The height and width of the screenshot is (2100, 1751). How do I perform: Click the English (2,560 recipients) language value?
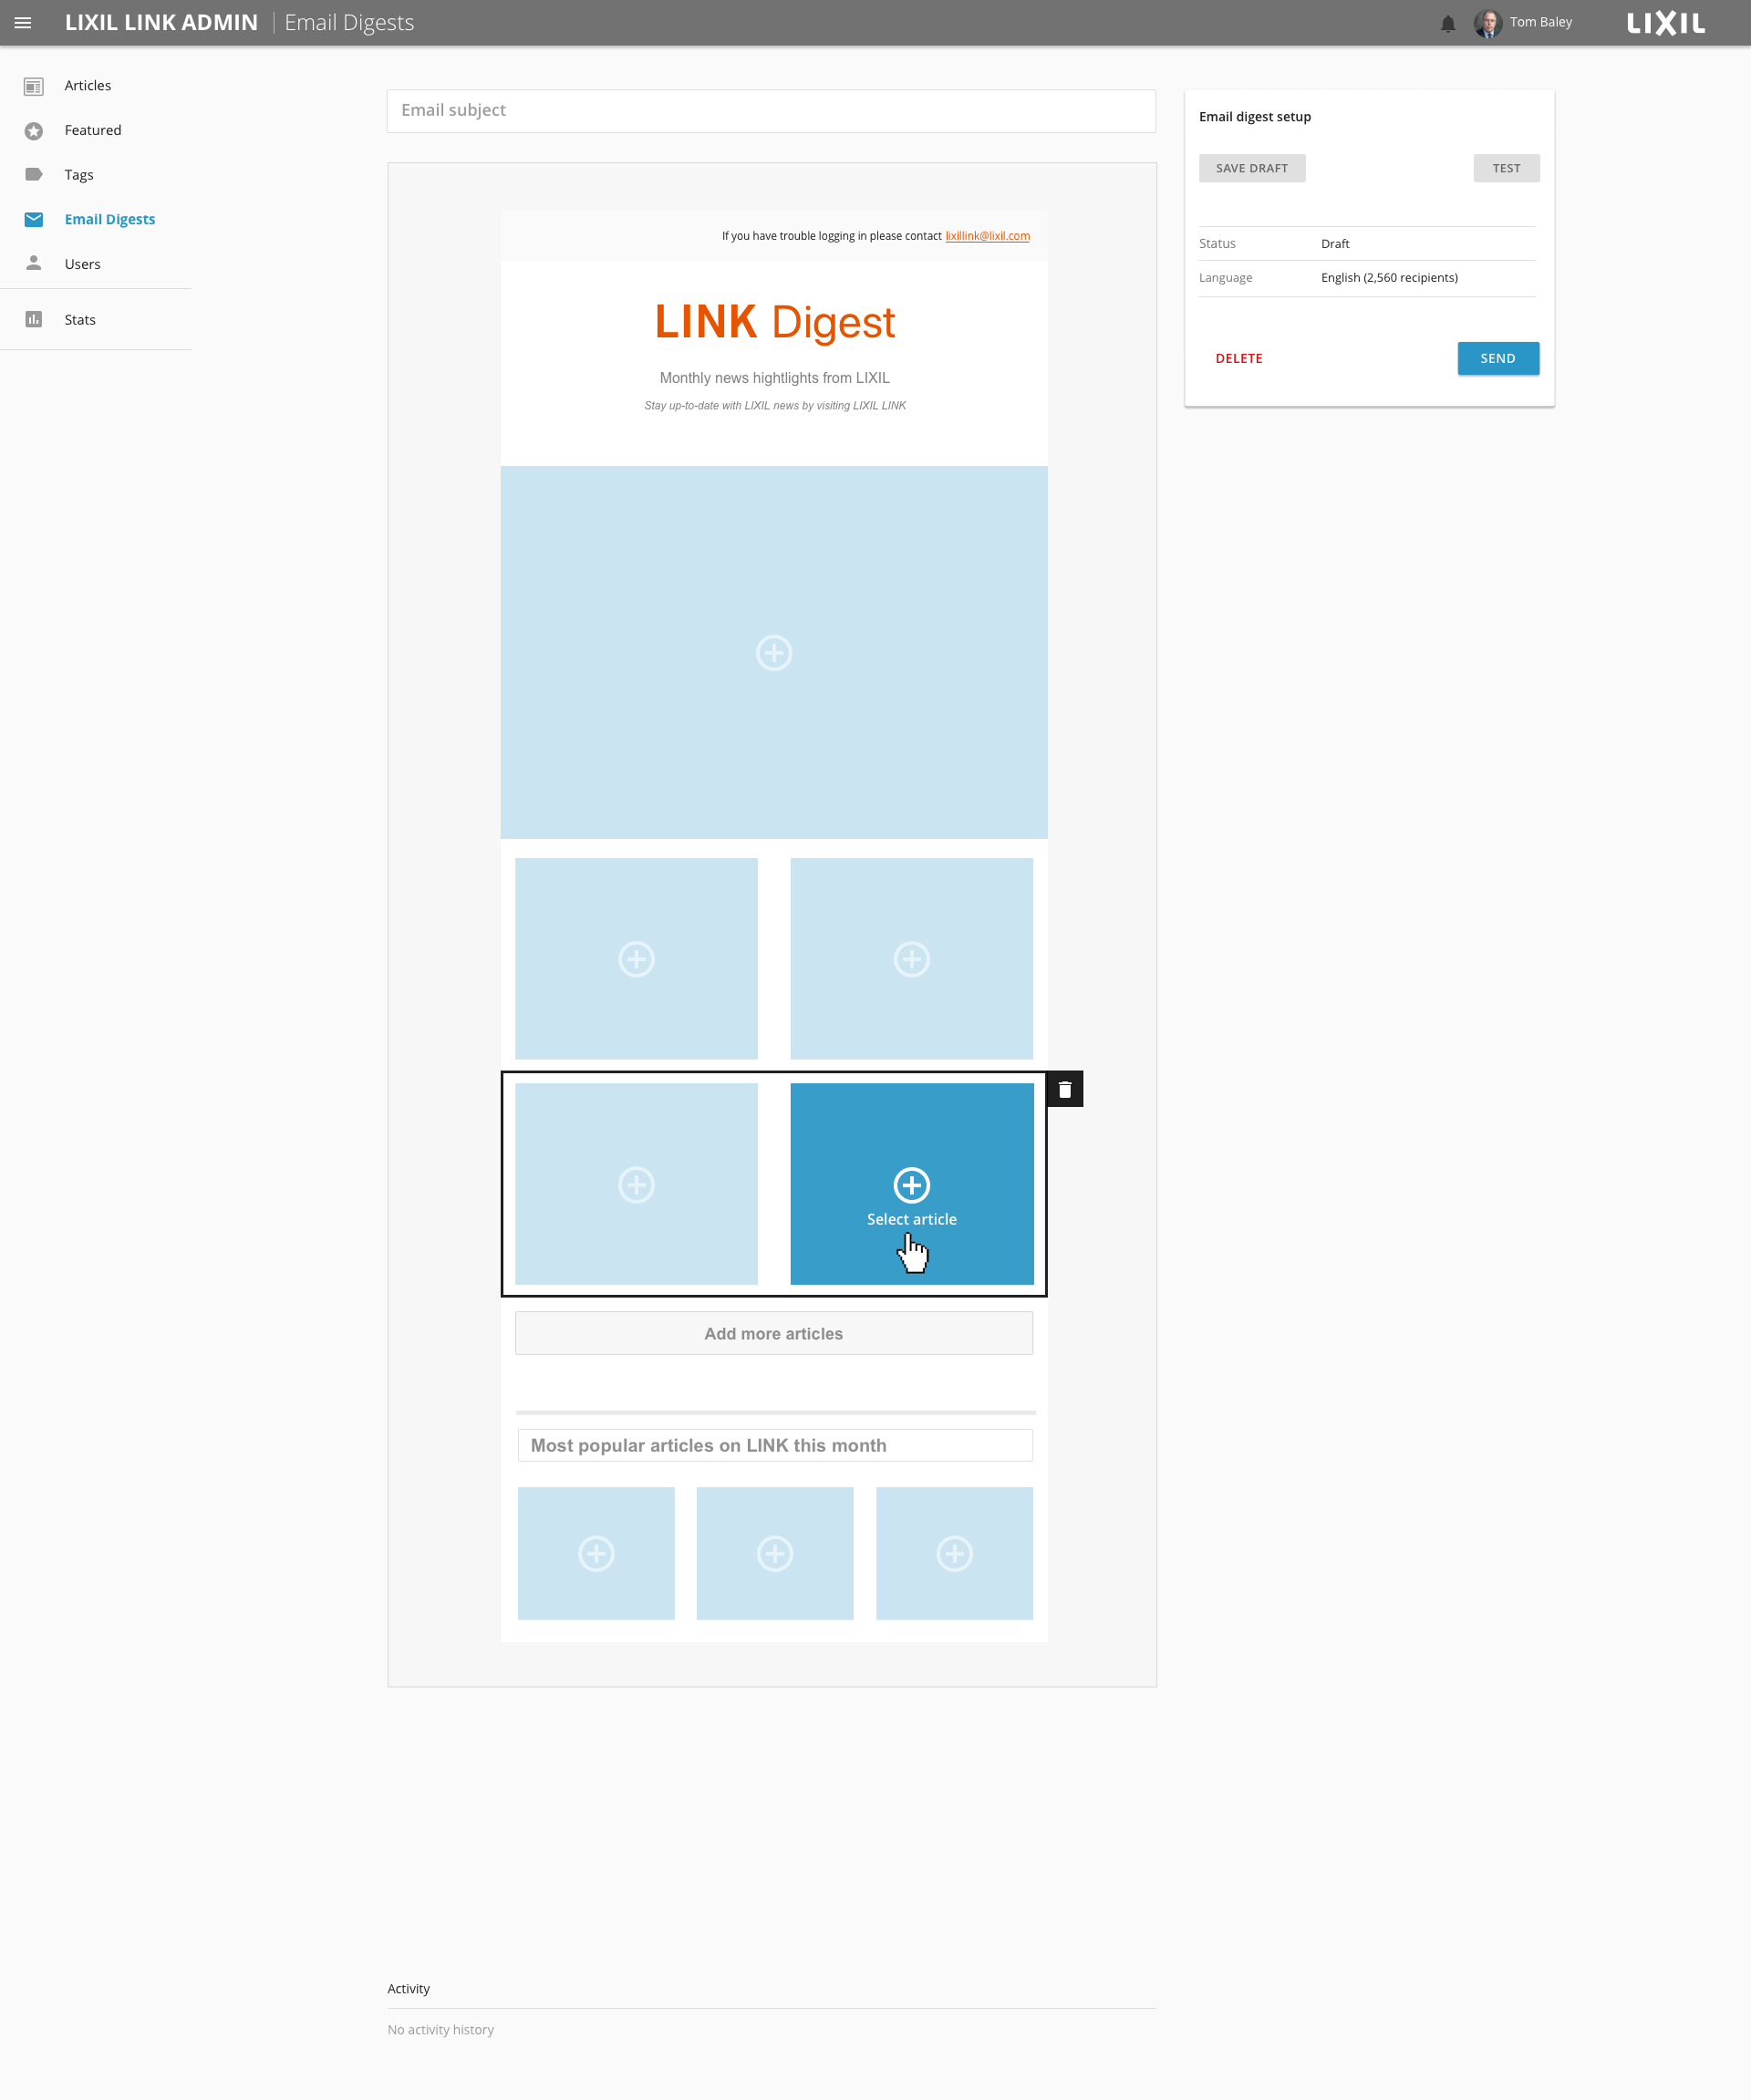[1389, 278]
